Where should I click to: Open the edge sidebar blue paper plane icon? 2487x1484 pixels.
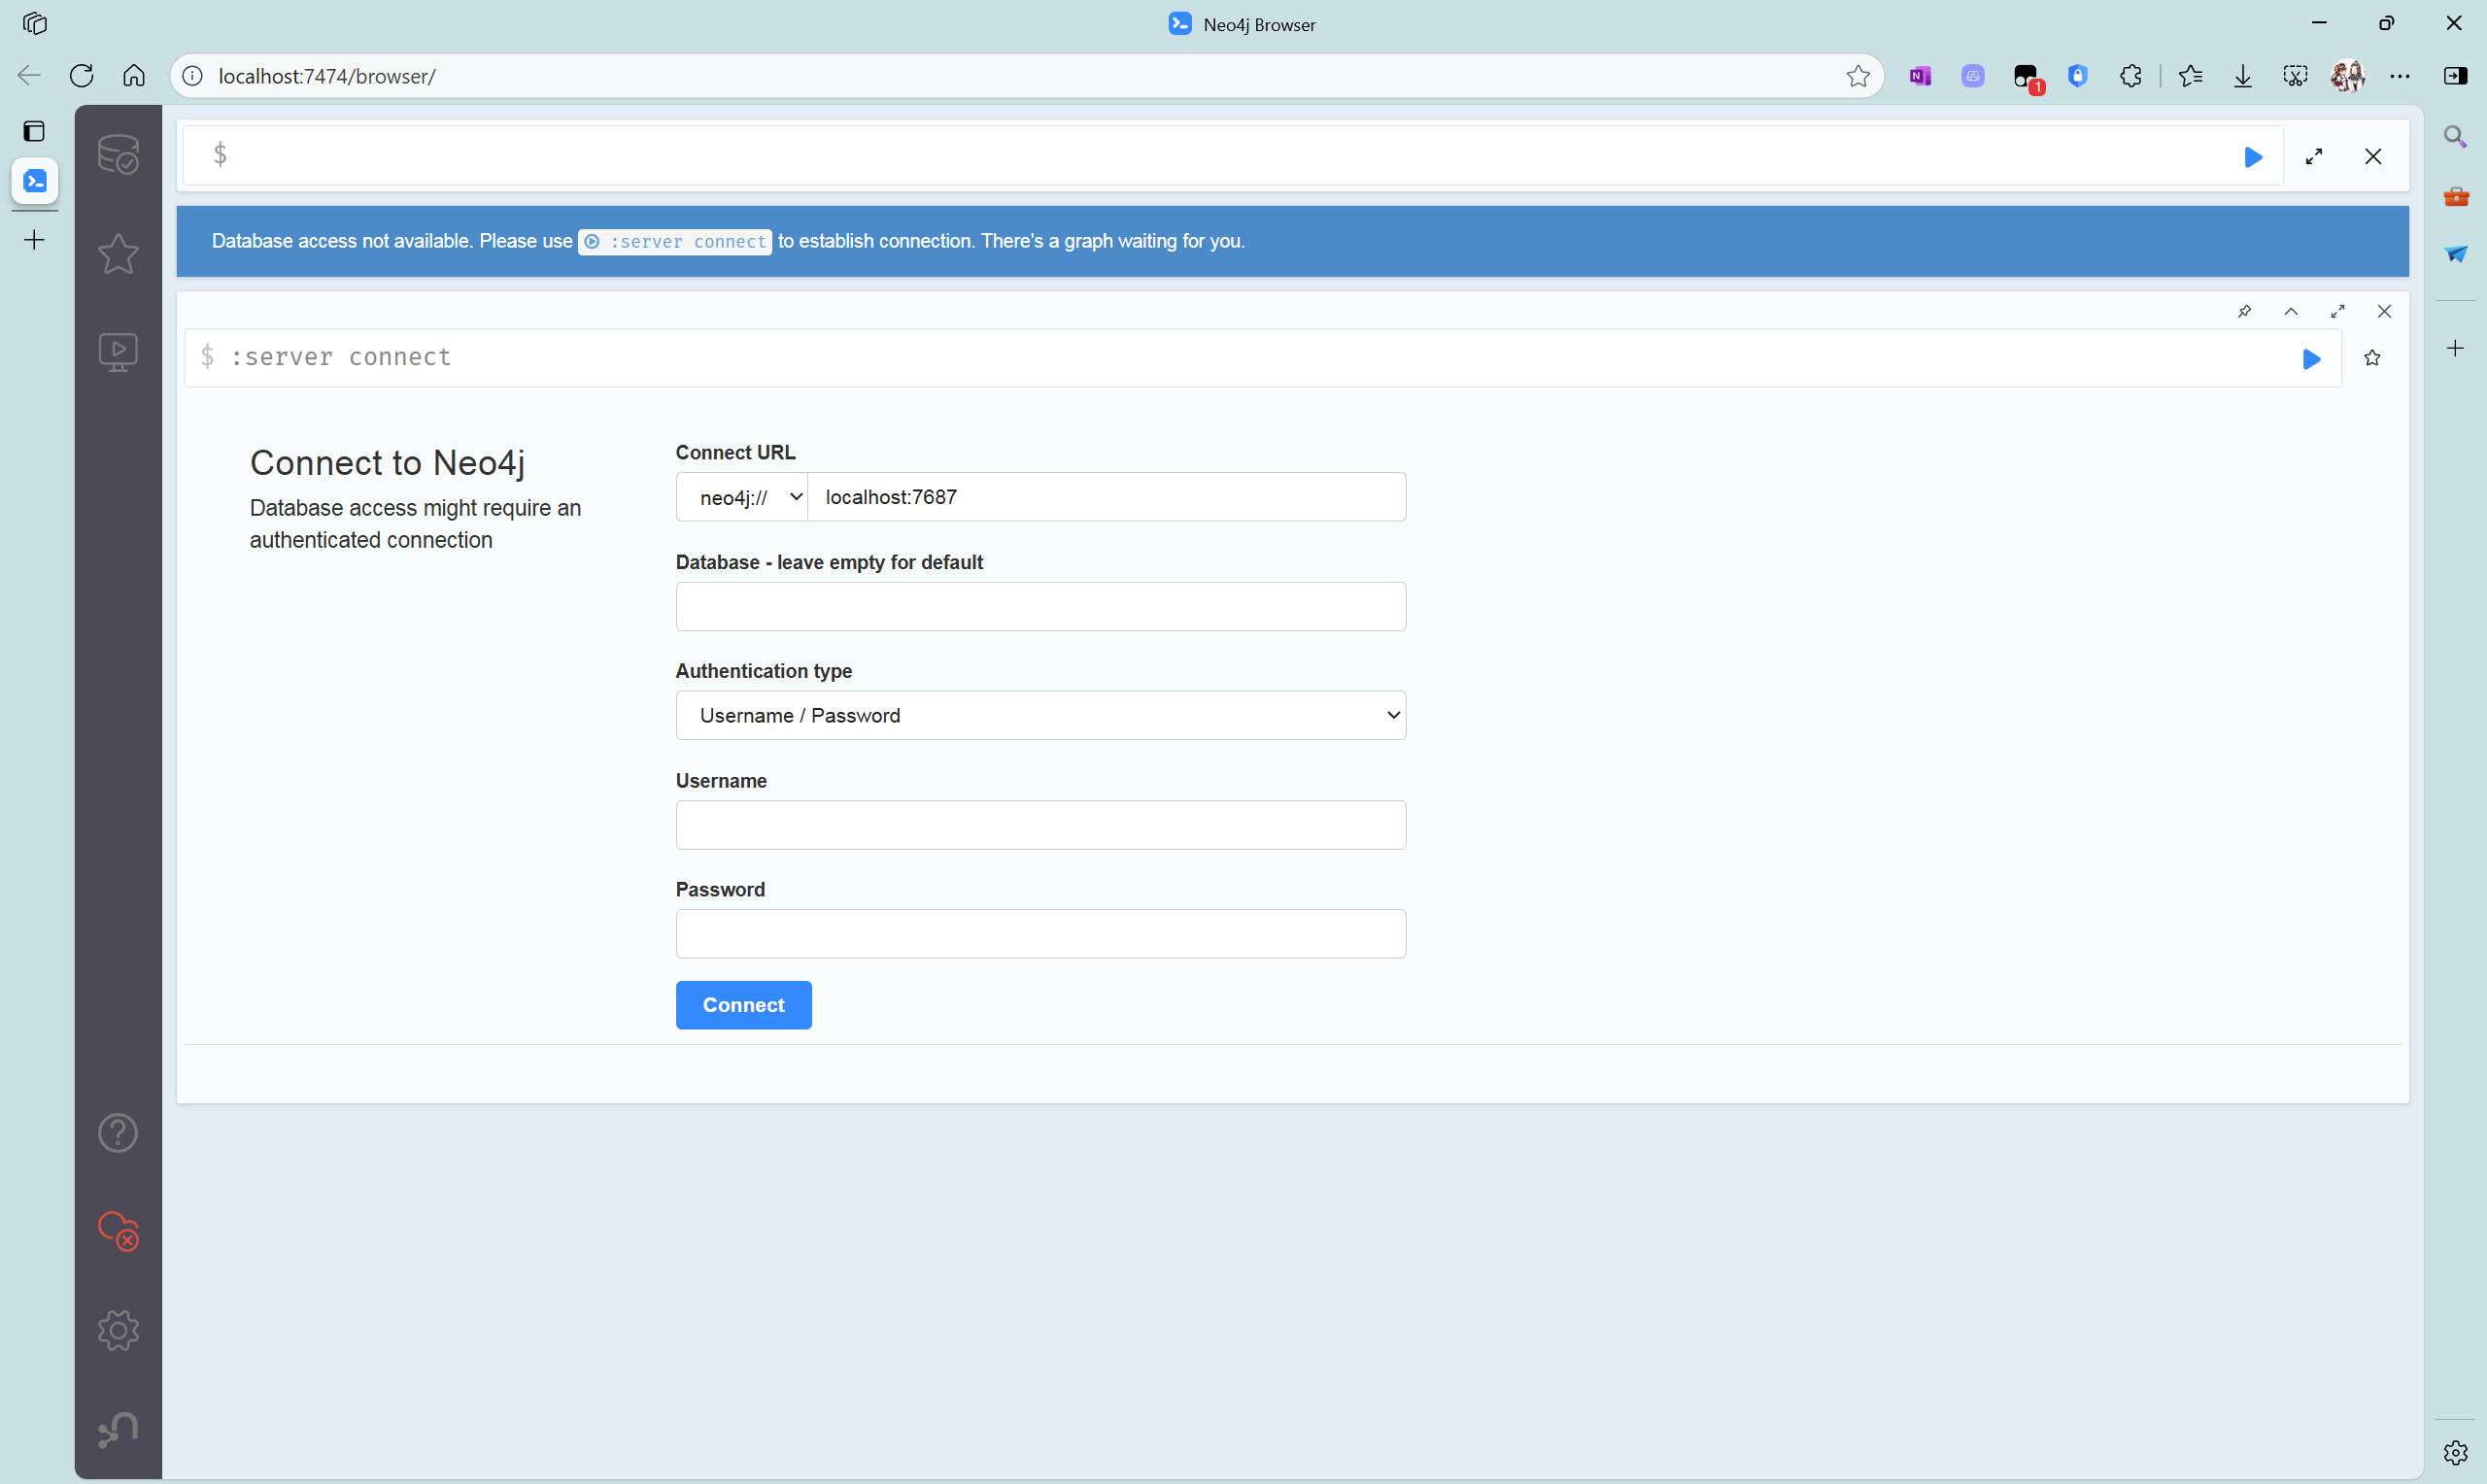2456,254
